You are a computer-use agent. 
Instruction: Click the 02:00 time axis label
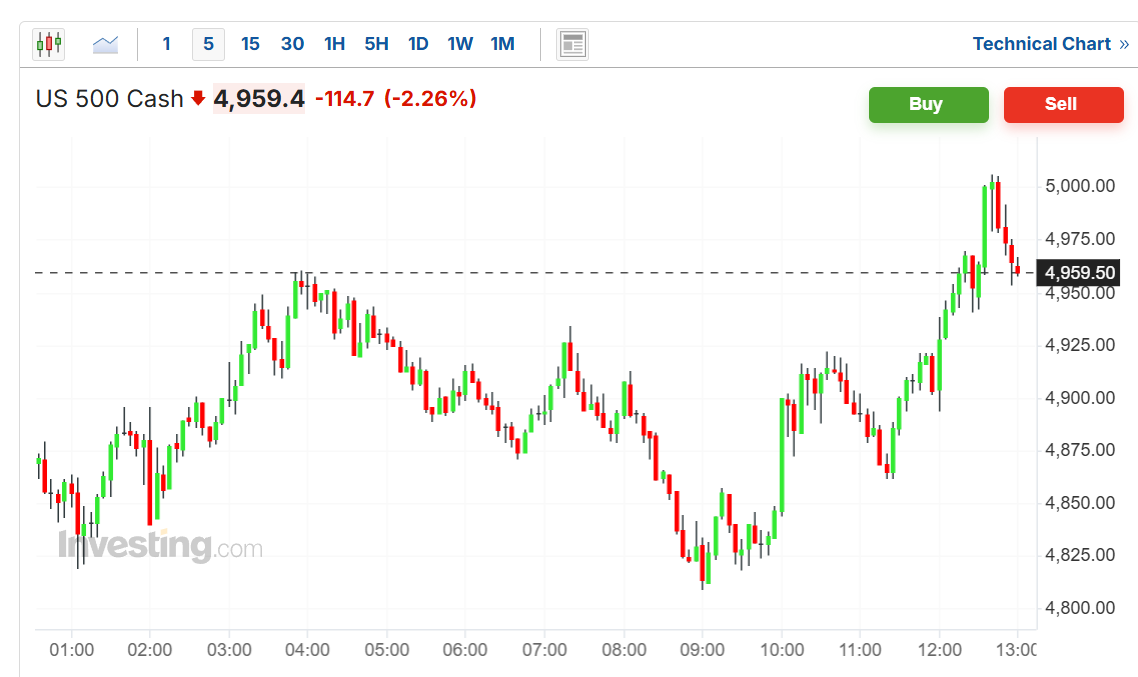click(x=150, y=650)
